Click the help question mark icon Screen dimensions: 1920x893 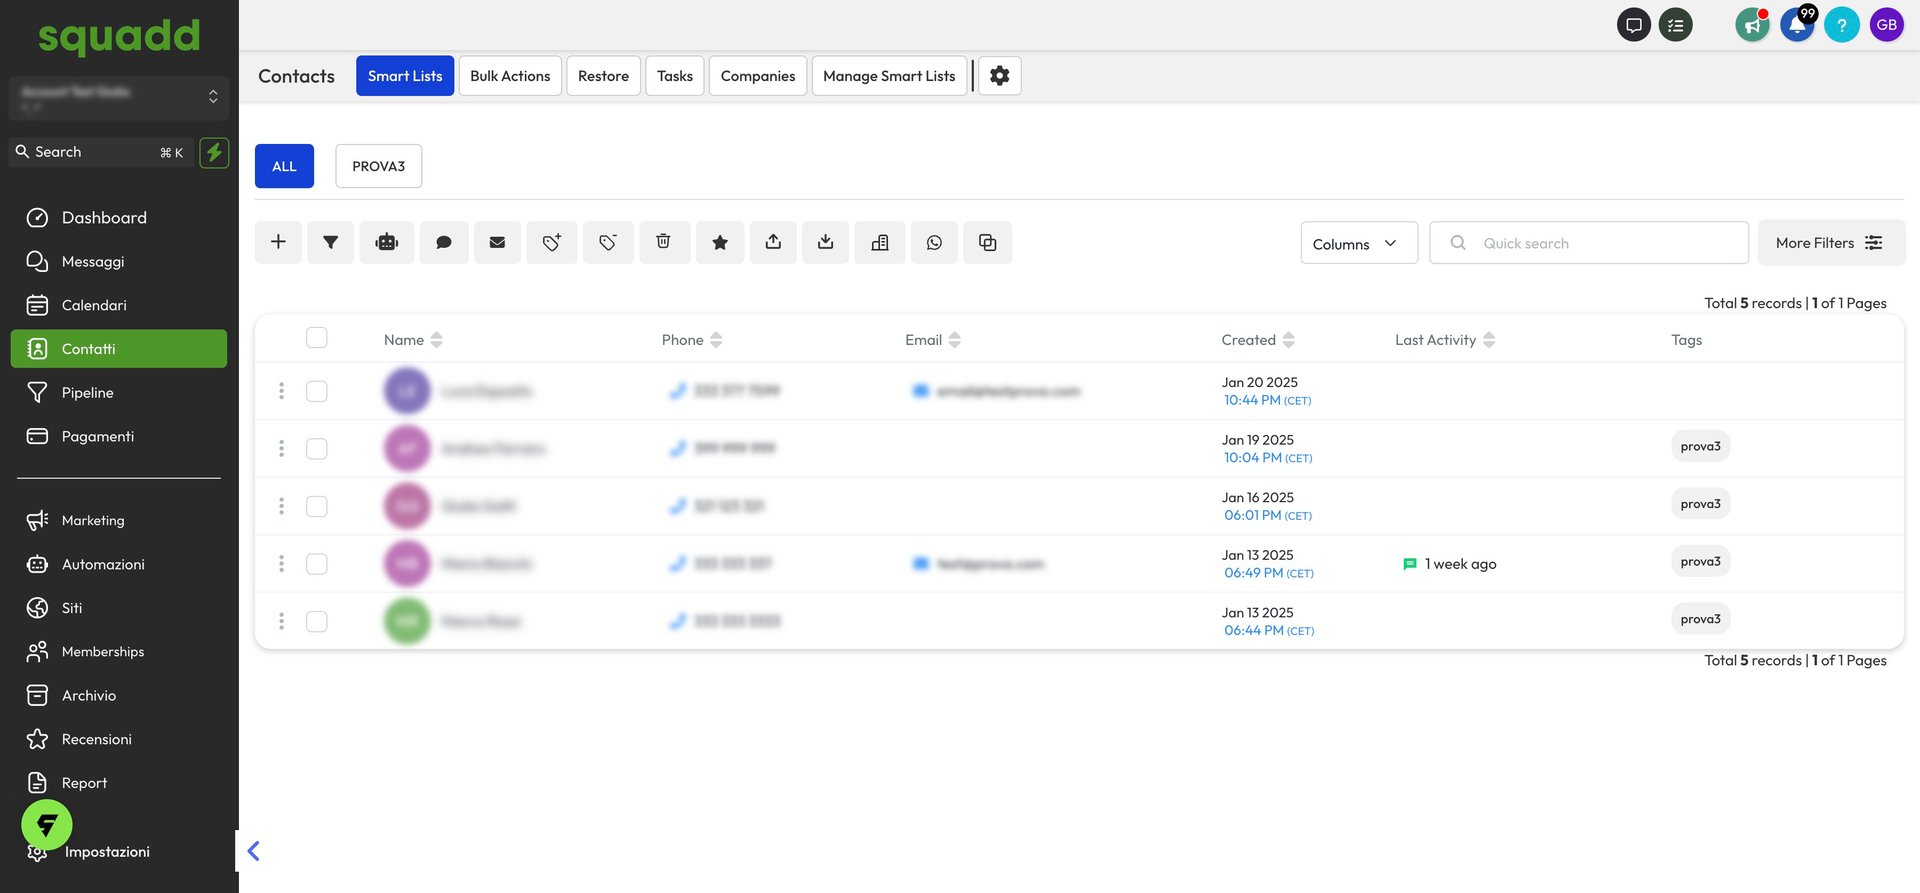(x=1841, y=25)
